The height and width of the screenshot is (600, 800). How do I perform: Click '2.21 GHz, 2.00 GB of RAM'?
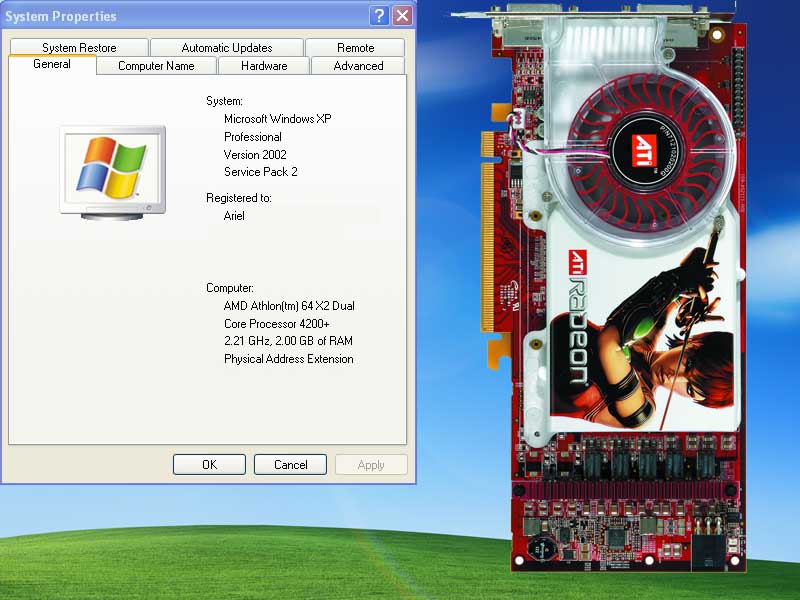288,341
